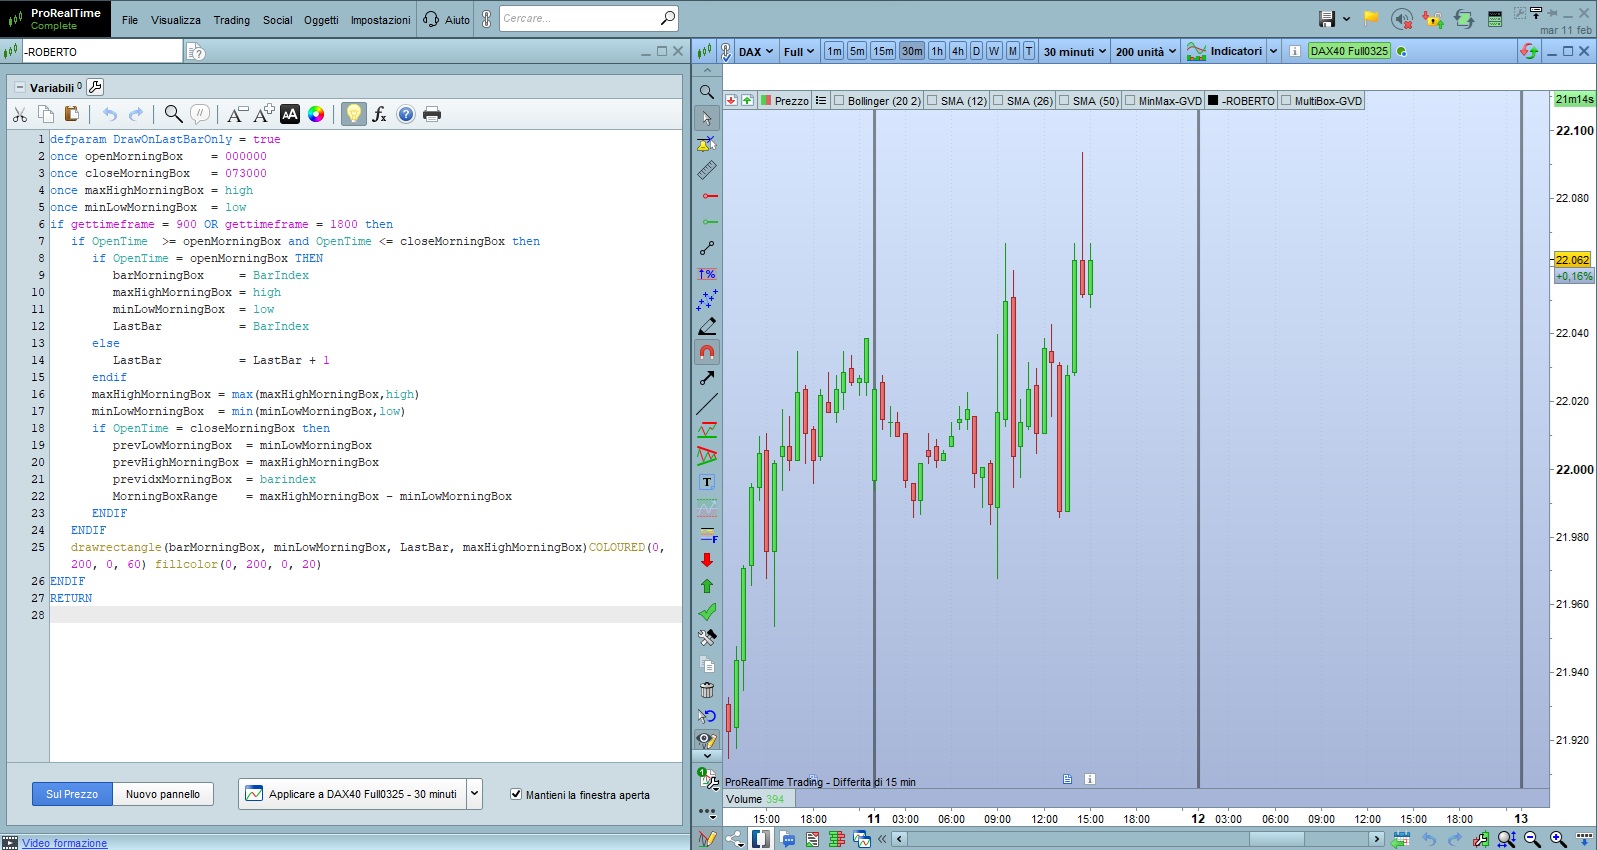
Task: Open the Impostazioni menu
Action: 380,20
